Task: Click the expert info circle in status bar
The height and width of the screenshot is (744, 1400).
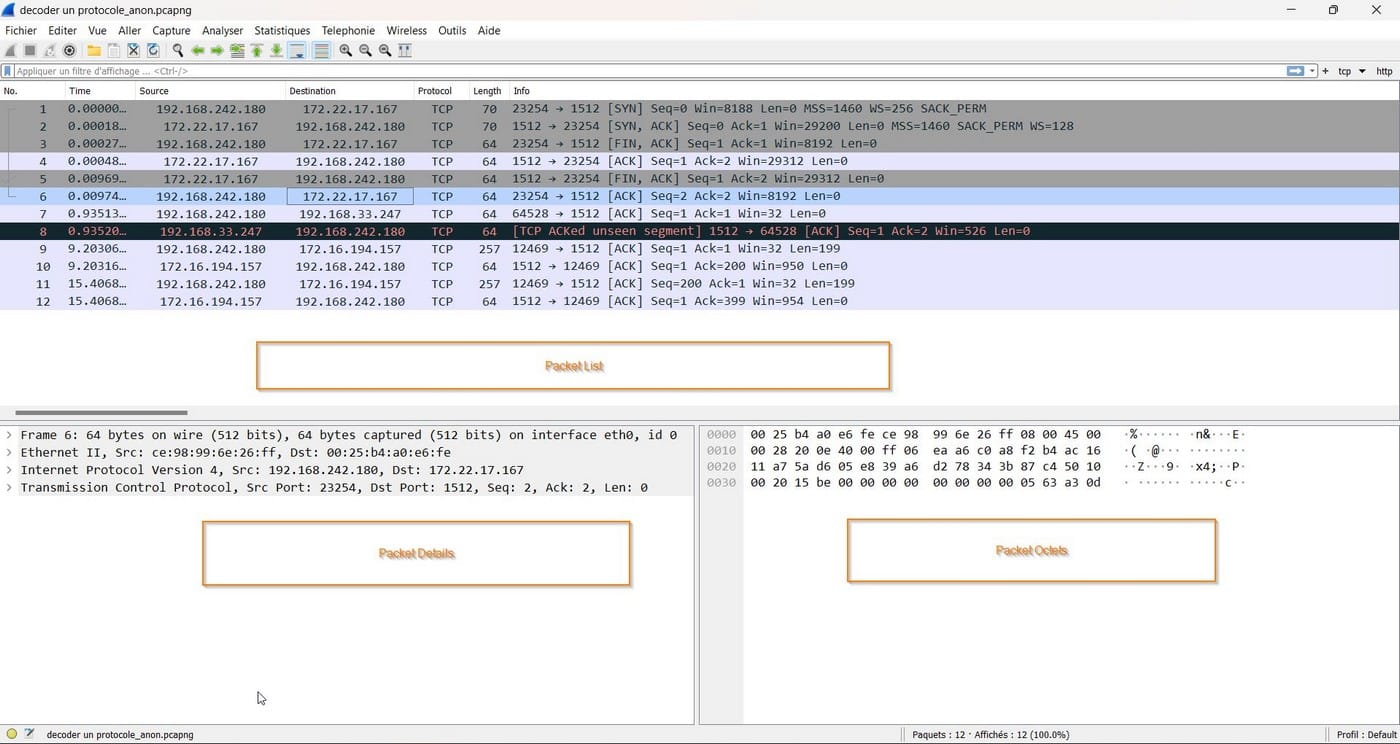Action: click(x=12, y=734)
